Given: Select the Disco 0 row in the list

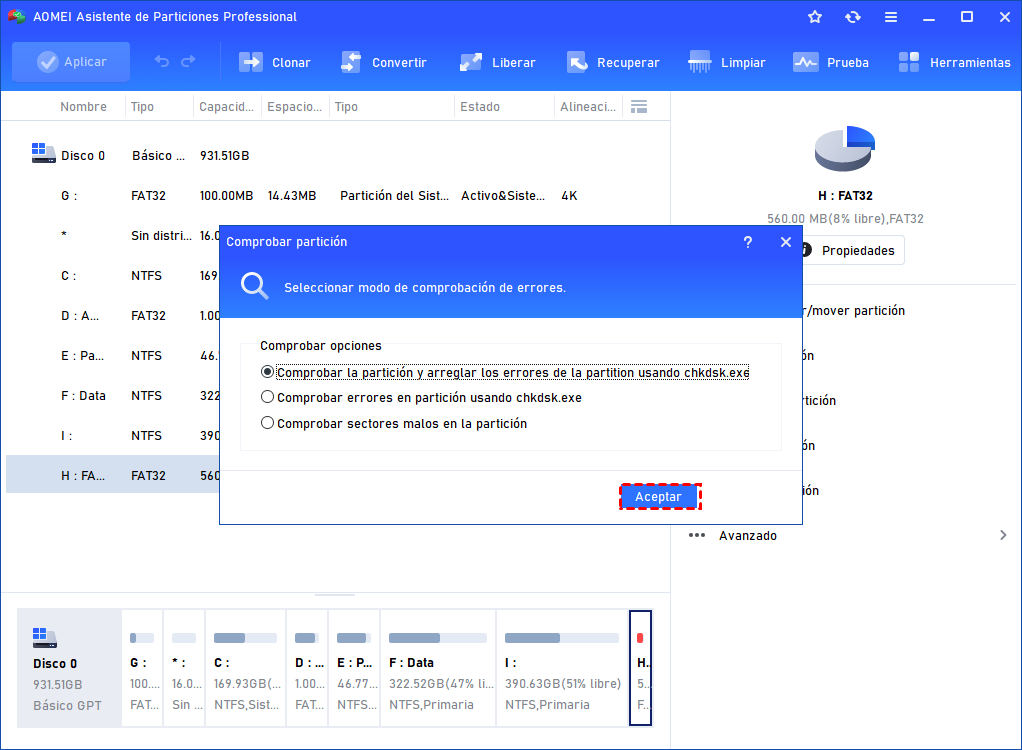Looking at the screenshot, I should pyautogui.click(x=338, y=156).
